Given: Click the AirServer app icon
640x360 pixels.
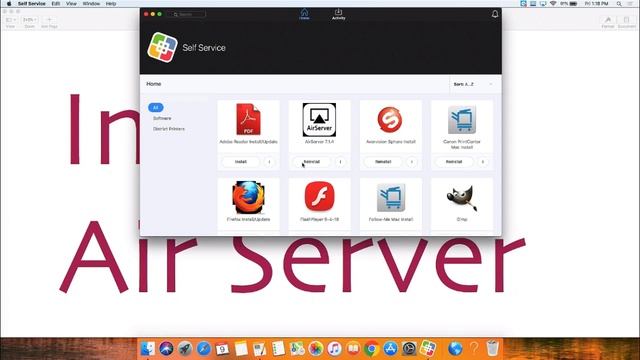Looking at the screenshot, I should coord(319,120).
